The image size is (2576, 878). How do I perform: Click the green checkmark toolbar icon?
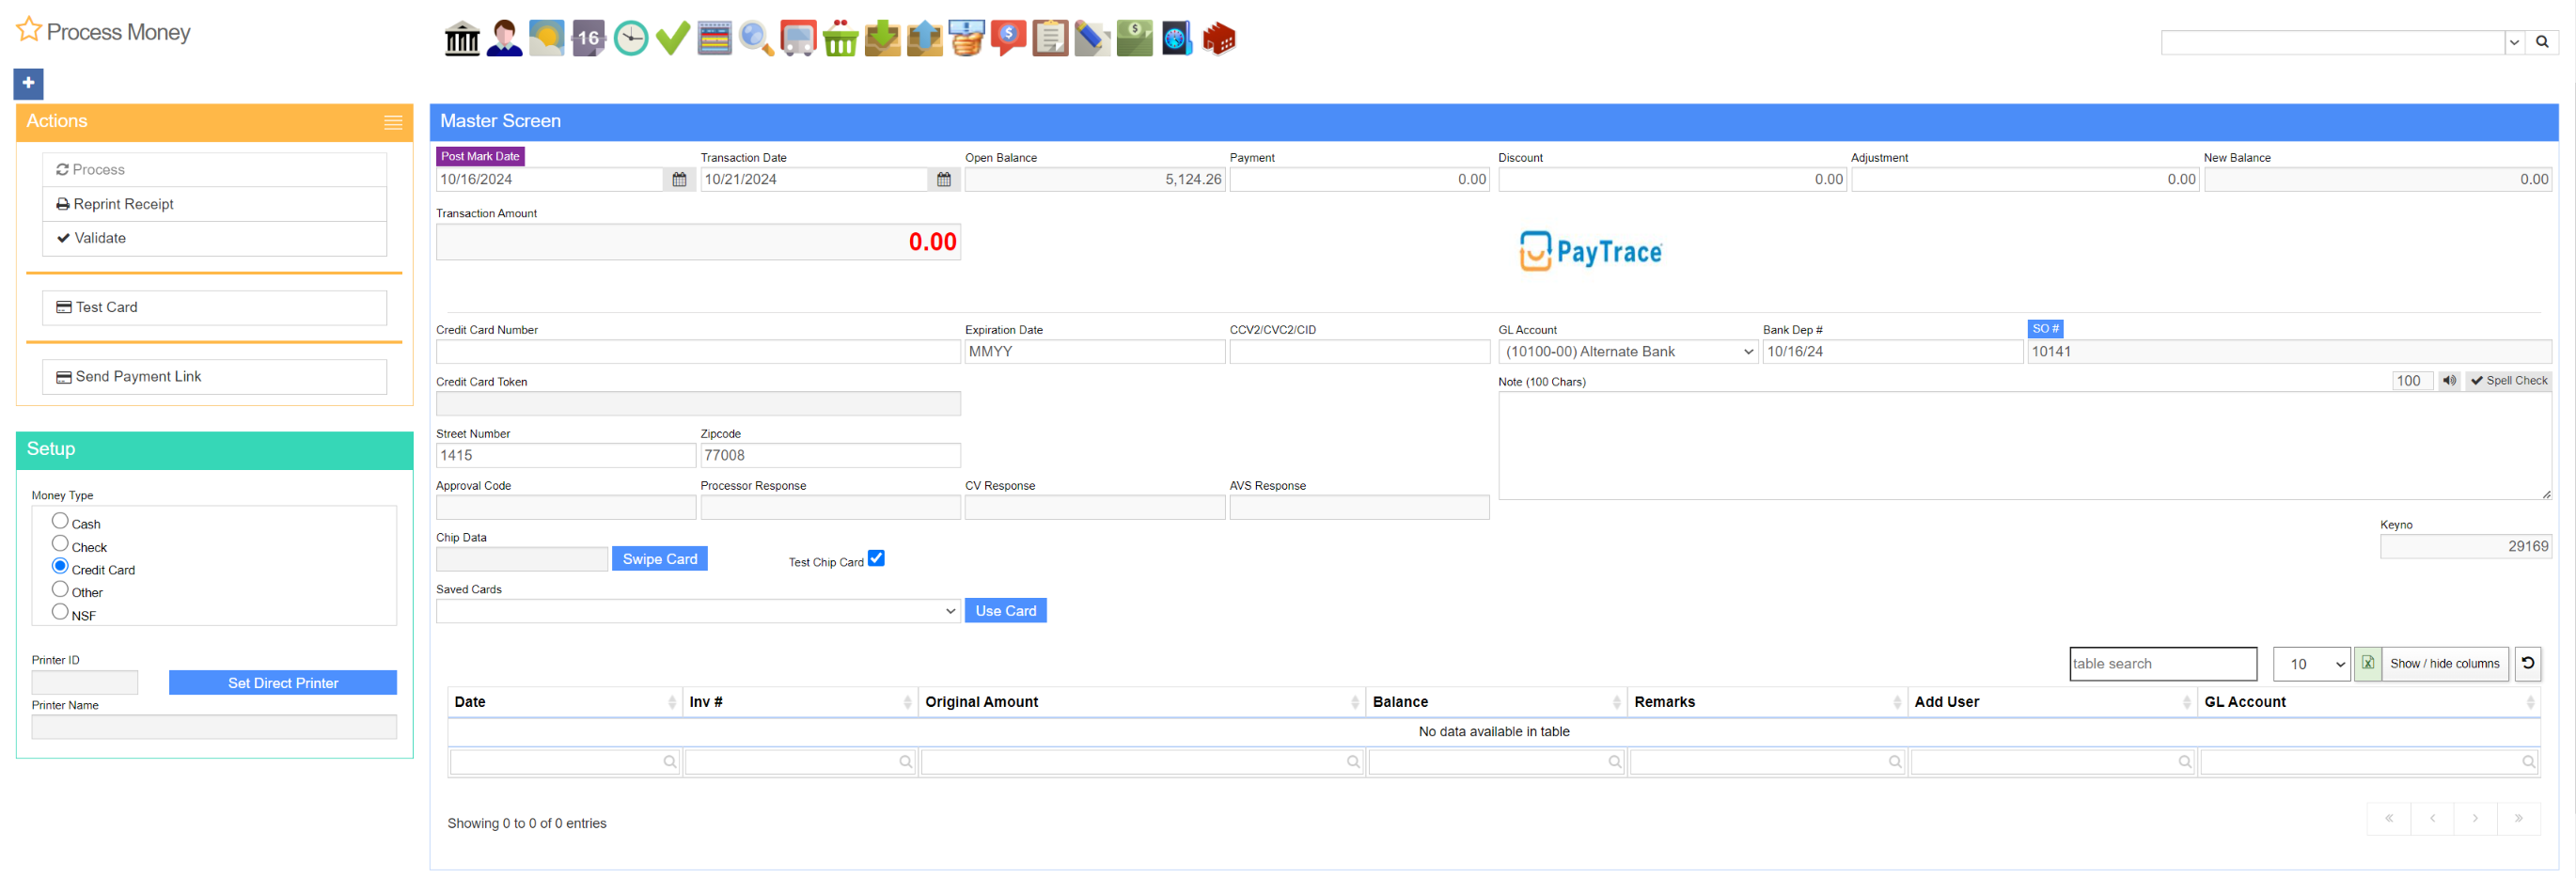(672, 39)
